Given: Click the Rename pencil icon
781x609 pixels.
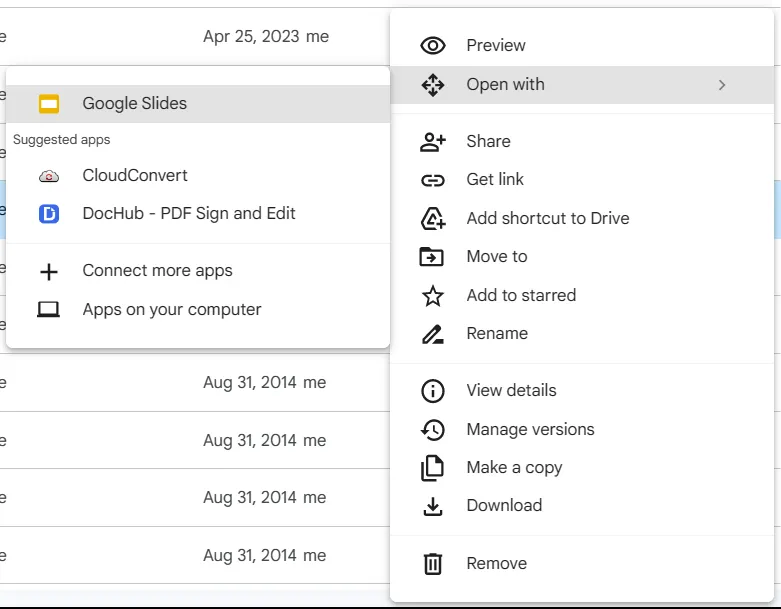Looking at the screenshot, I should coord(432,334).
